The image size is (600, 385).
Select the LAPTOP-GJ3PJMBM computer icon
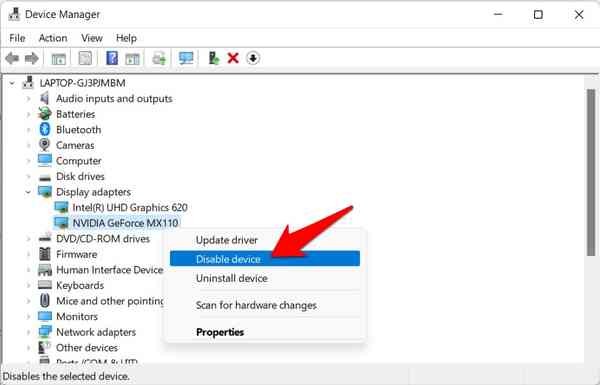[x=28, y=83]
